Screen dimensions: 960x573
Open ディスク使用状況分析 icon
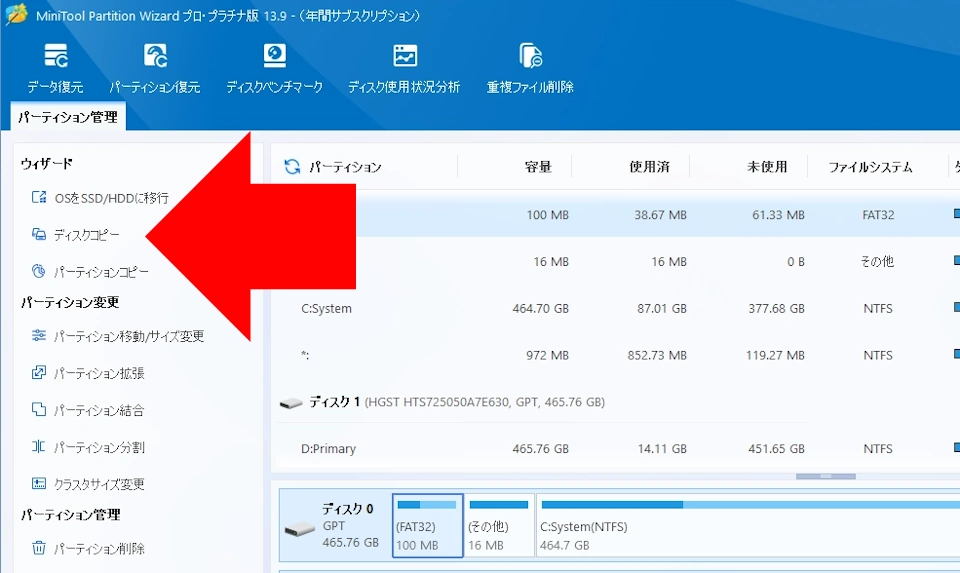click(405, 56)
